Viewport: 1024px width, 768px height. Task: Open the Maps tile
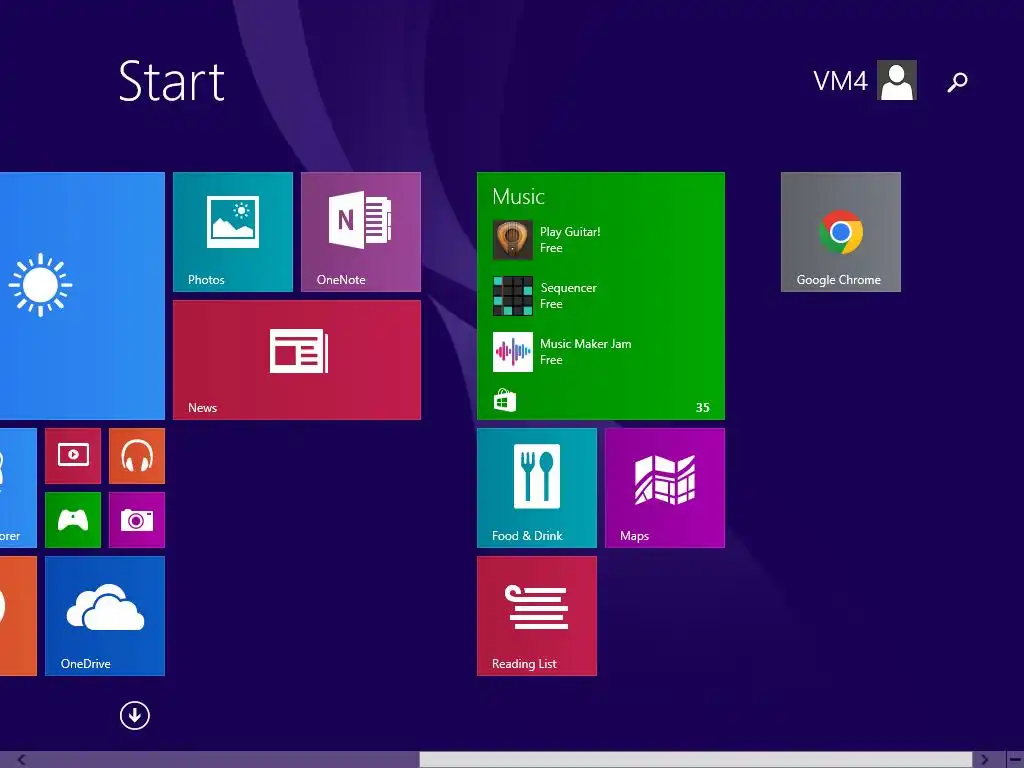[x=665, y=488]
